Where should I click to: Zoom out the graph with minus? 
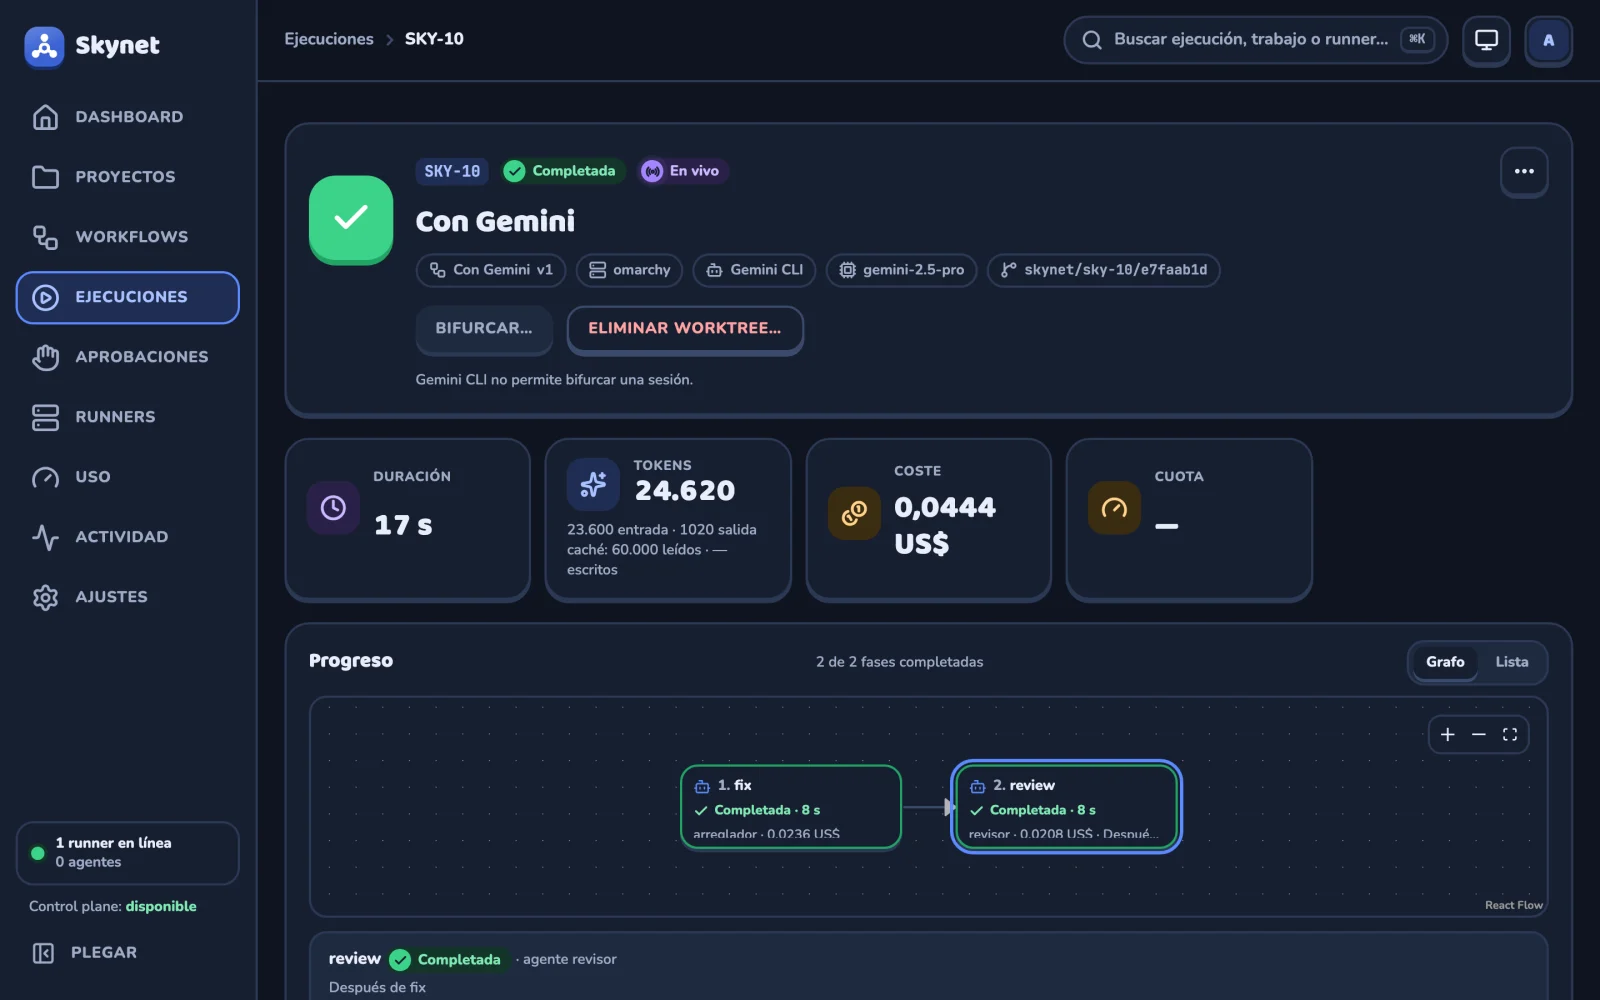click(x=1478, y=735)
